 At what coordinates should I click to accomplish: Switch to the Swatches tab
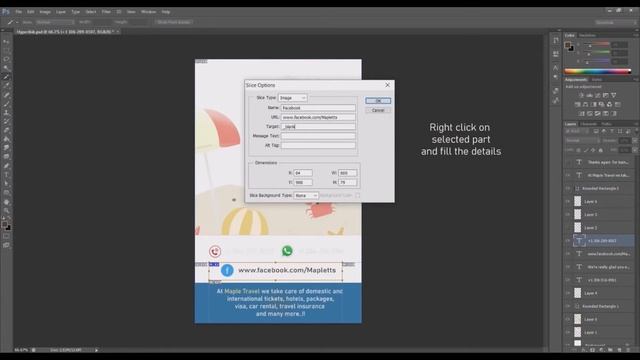[587, 36]
